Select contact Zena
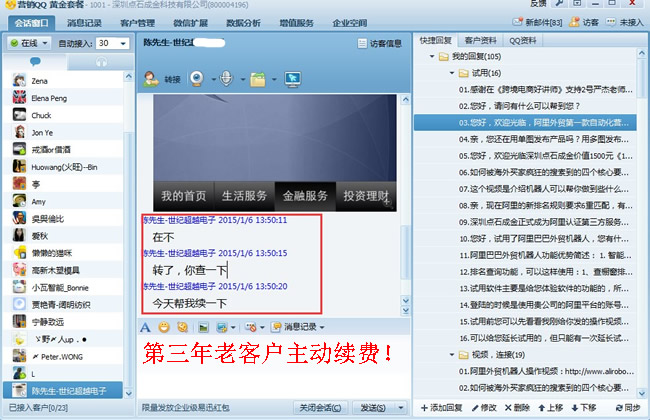 pyautogui.click(x=63, y=81)
